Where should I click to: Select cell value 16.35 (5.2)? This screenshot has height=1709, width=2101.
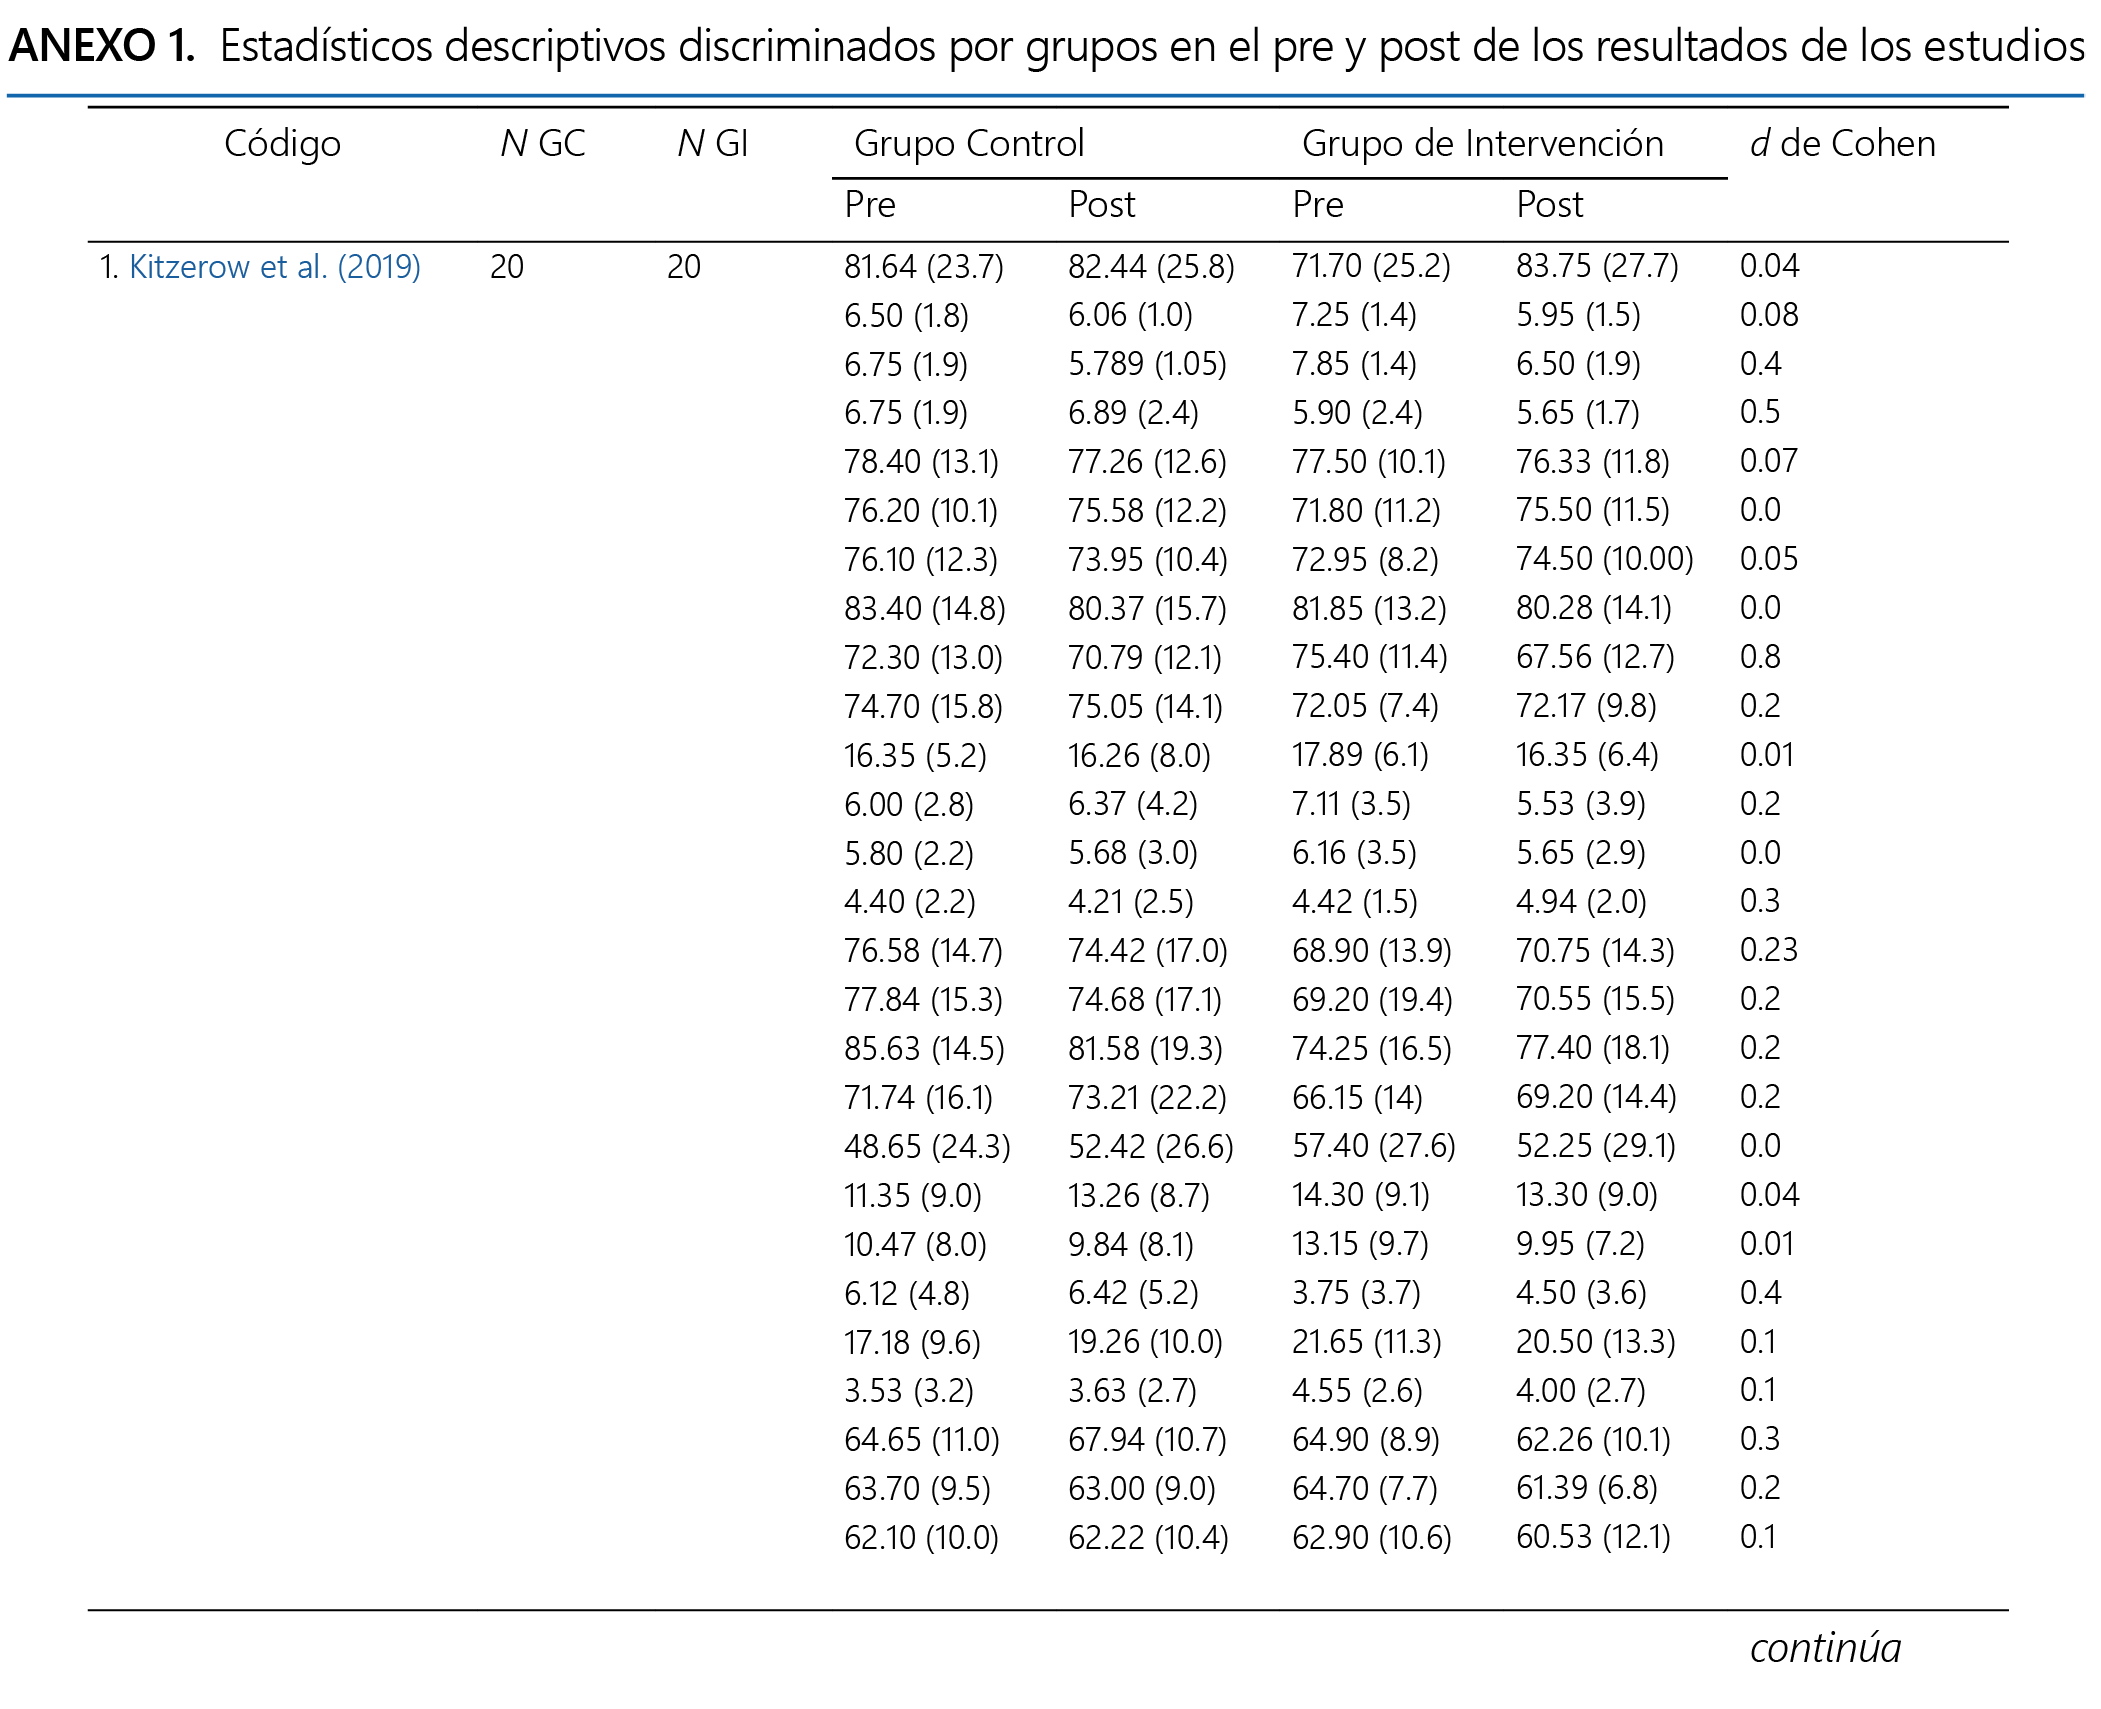pos(915,756)
